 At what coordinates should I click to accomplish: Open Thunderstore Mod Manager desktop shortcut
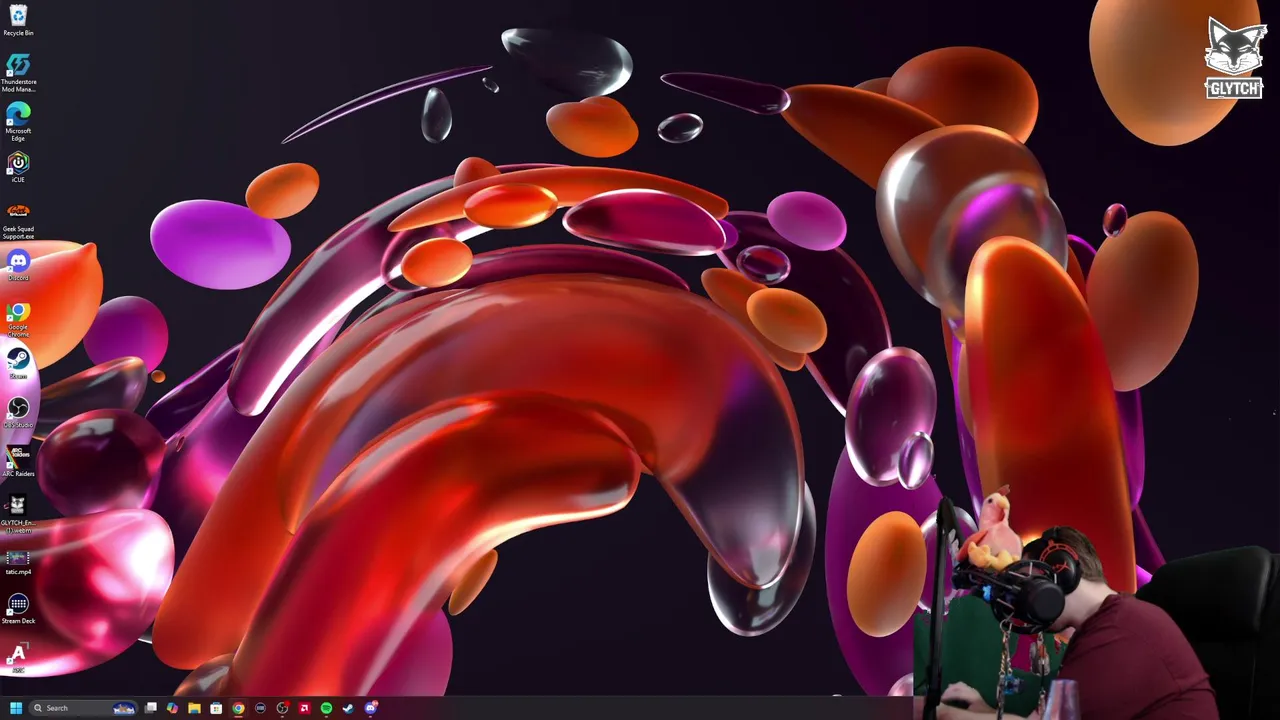[x=18, y=72]
